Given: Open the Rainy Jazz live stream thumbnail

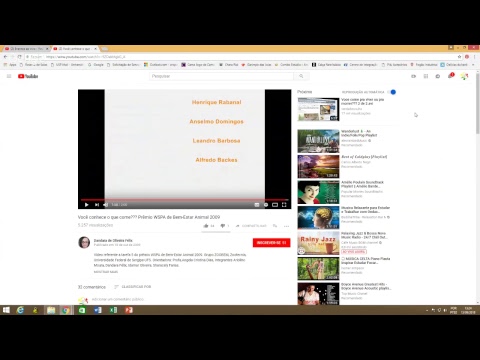Looking at the screenshot, I should point(318,243).
